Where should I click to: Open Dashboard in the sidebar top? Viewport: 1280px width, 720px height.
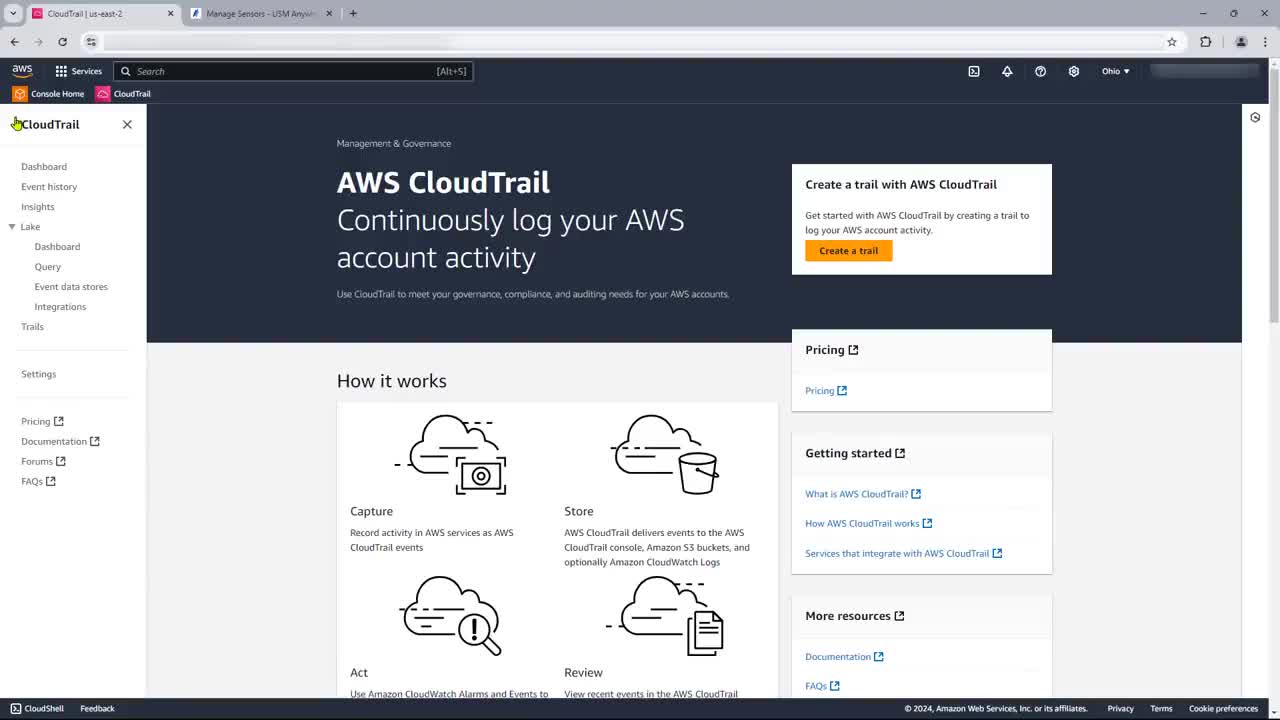[x=44, y=167]
